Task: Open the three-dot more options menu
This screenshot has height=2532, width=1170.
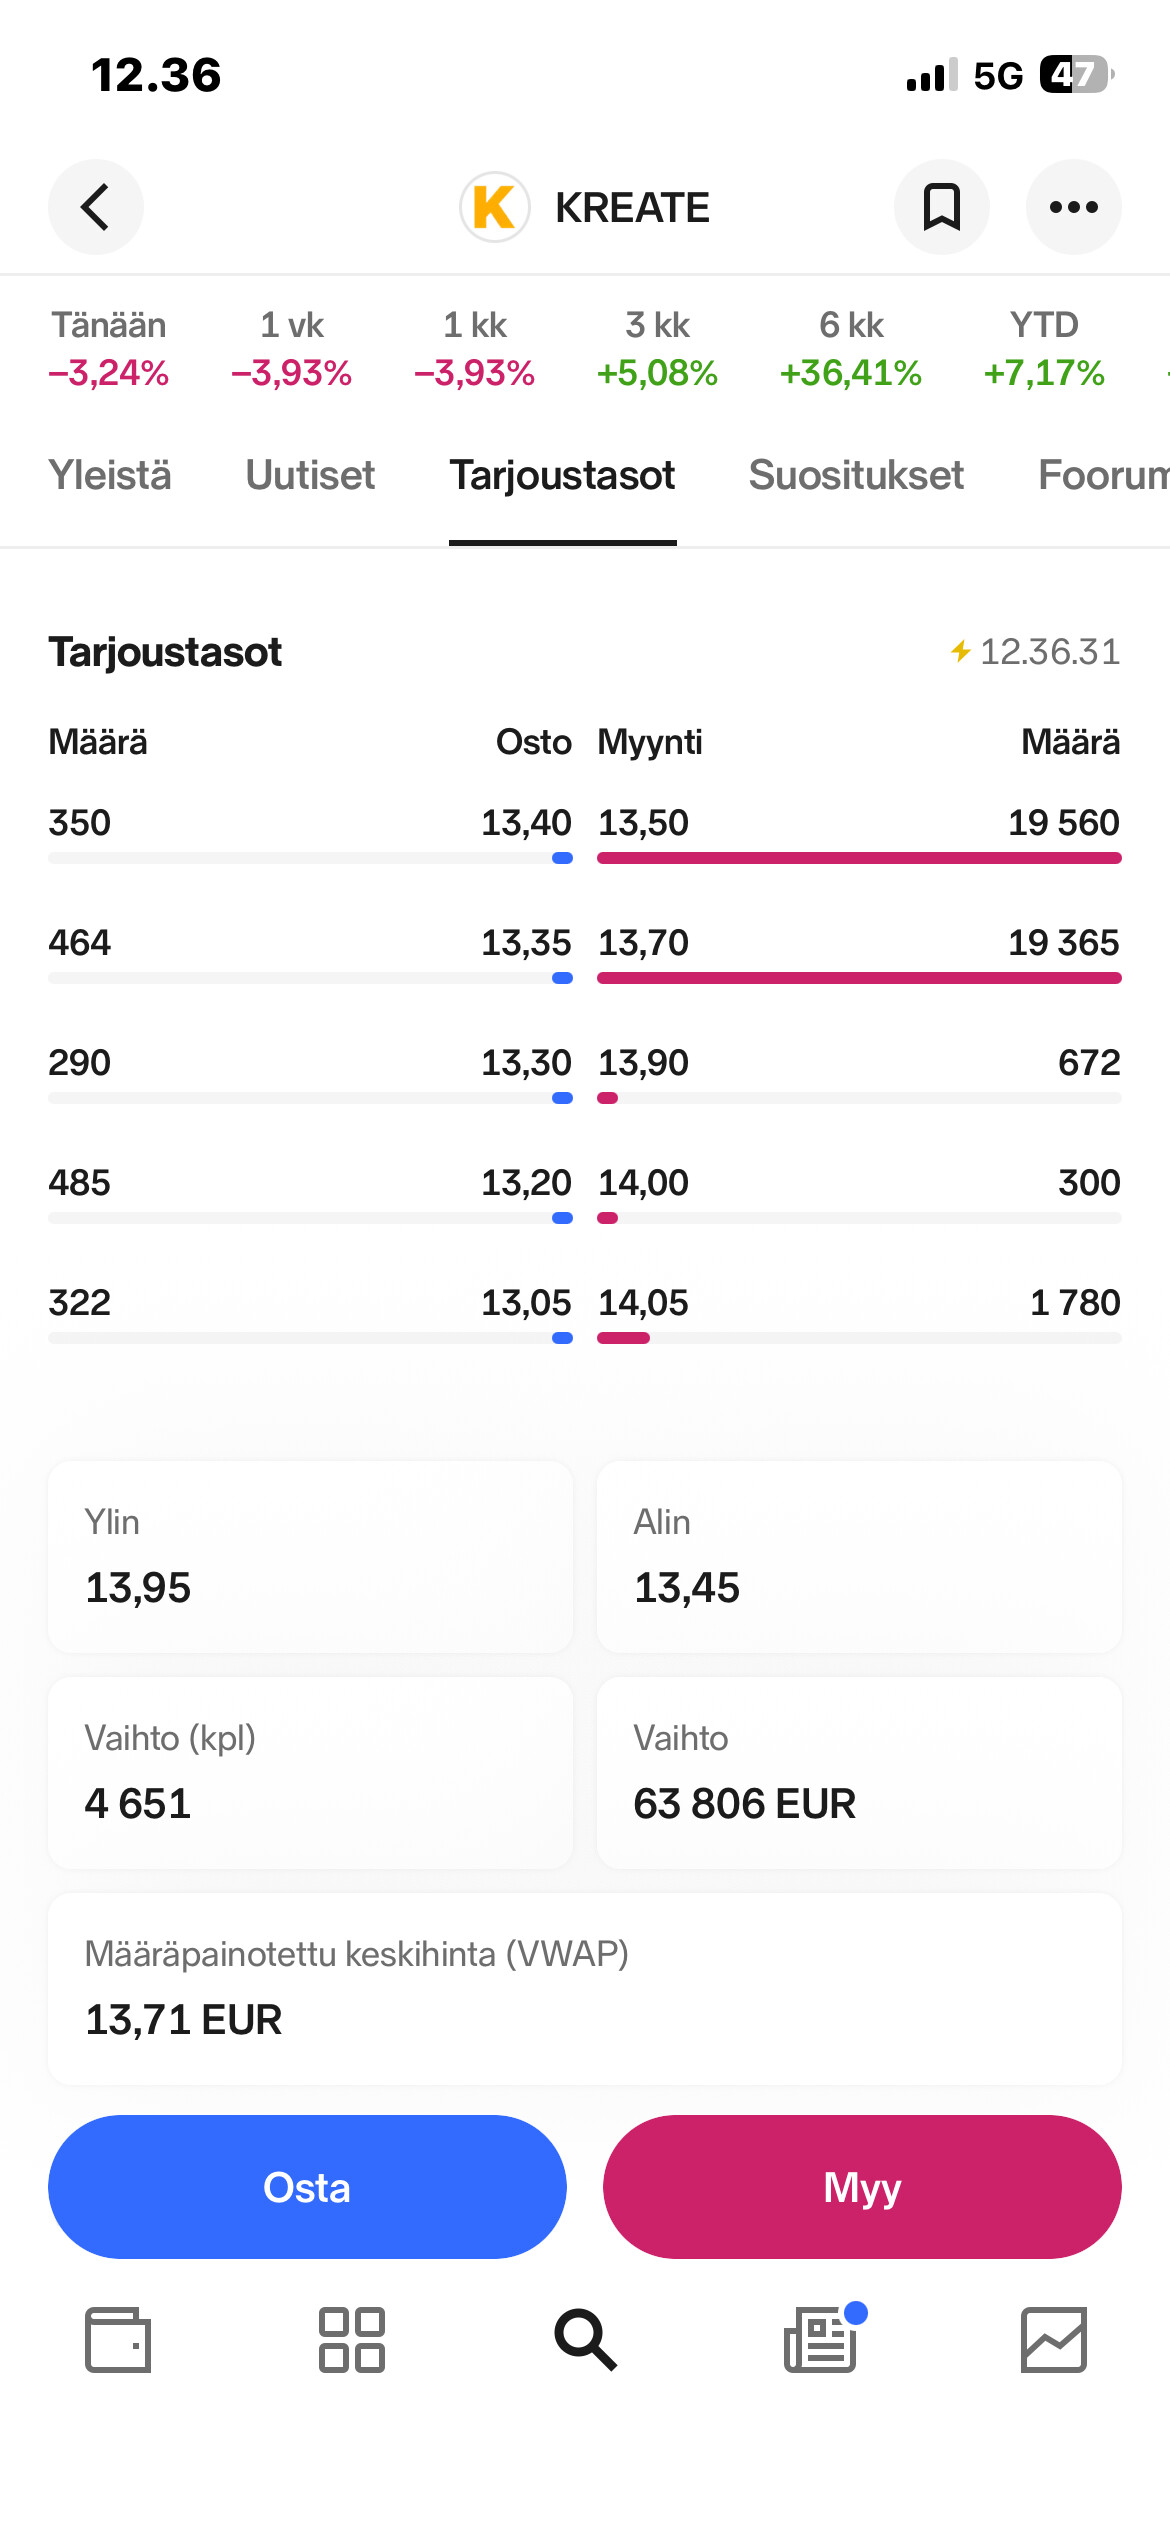Action: (1073, 207)
